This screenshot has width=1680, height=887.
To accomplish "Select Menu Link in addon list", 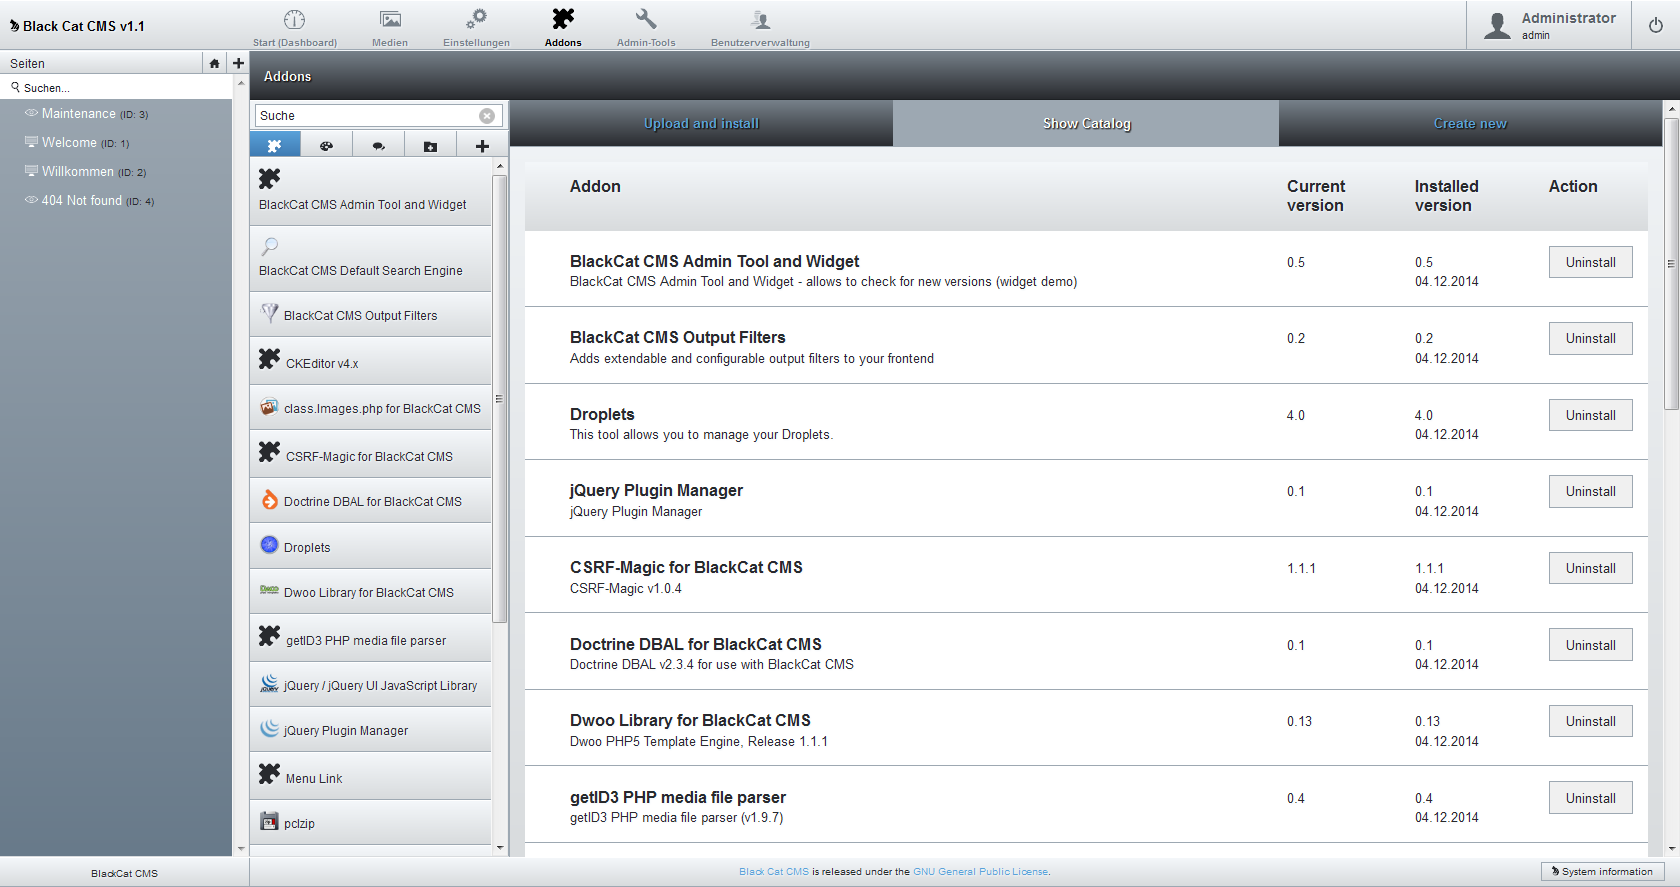I will pos(370,776).
